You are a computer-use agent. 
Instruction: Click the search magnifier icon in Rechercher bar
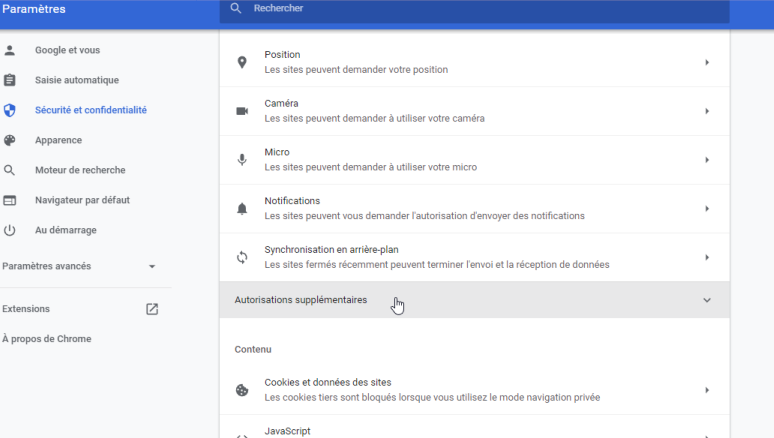pyautogui.click(x=236, y=8)
